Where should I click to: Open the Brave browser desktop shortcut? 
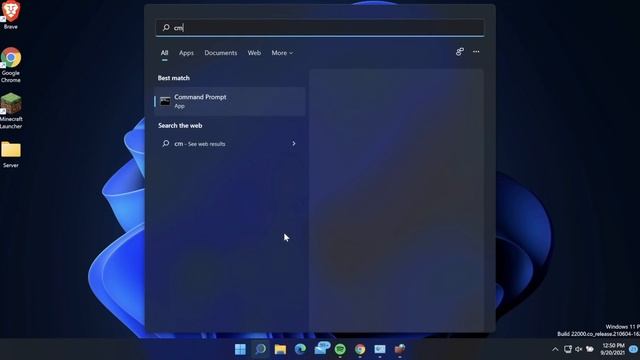11,16
